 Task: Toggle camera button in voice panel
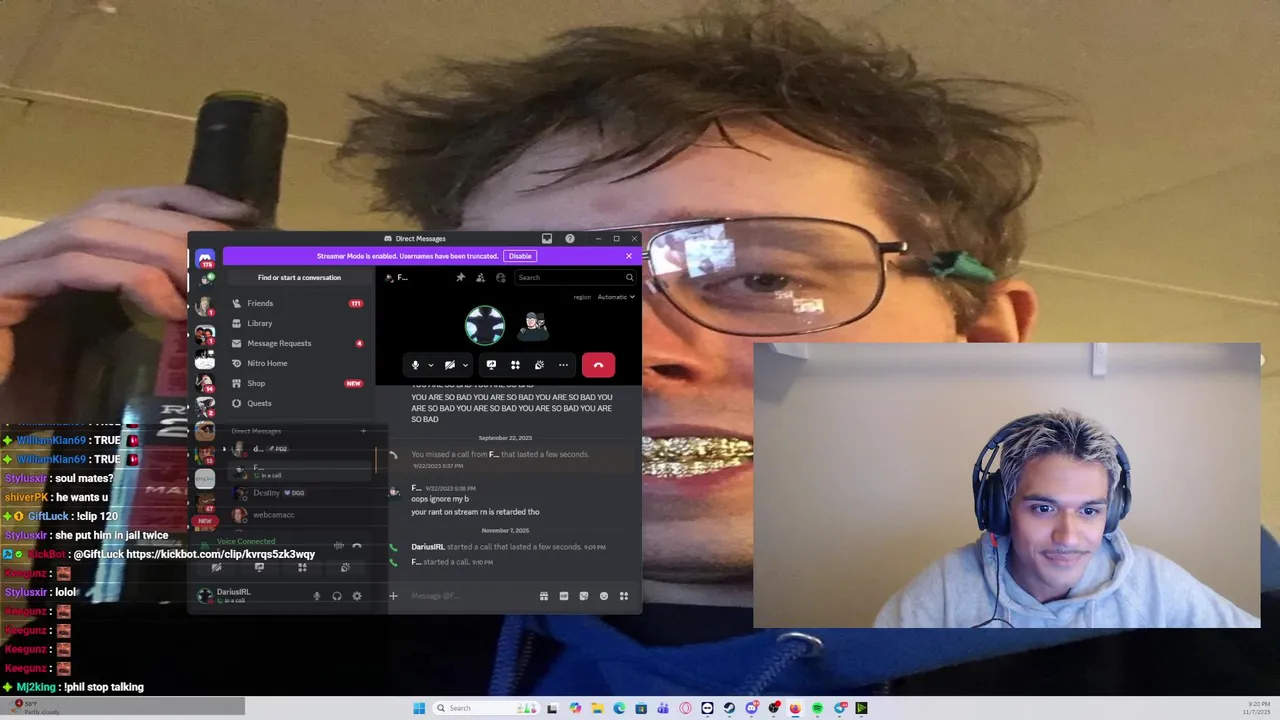[x=216, y=567]
